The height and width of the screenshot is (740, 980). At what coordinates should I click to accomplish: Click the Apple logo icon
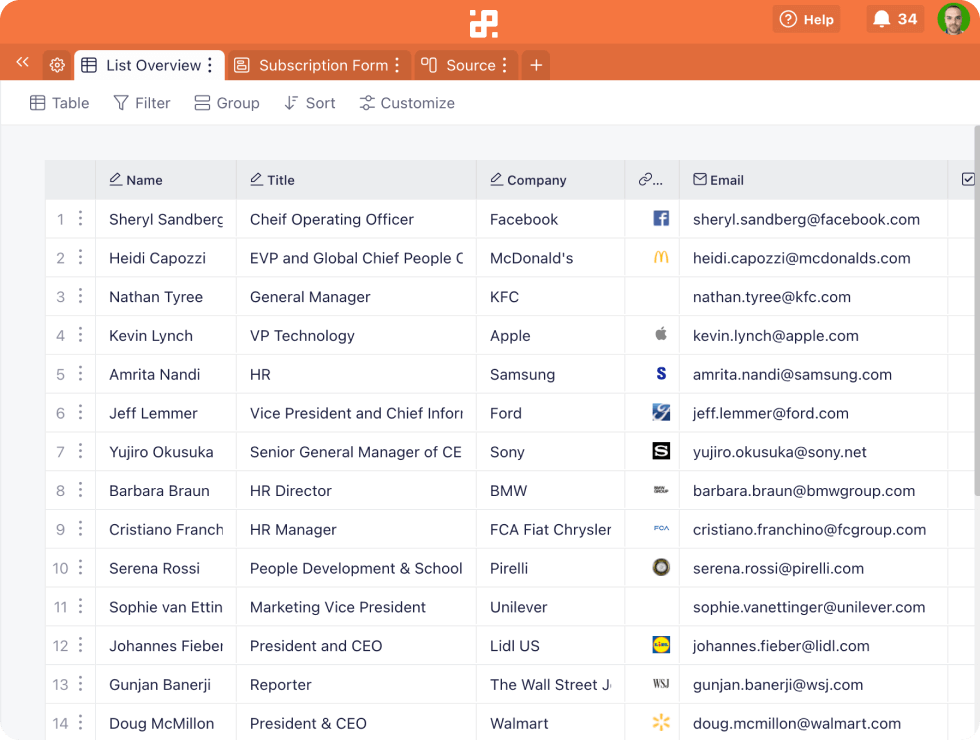[661, 334]
